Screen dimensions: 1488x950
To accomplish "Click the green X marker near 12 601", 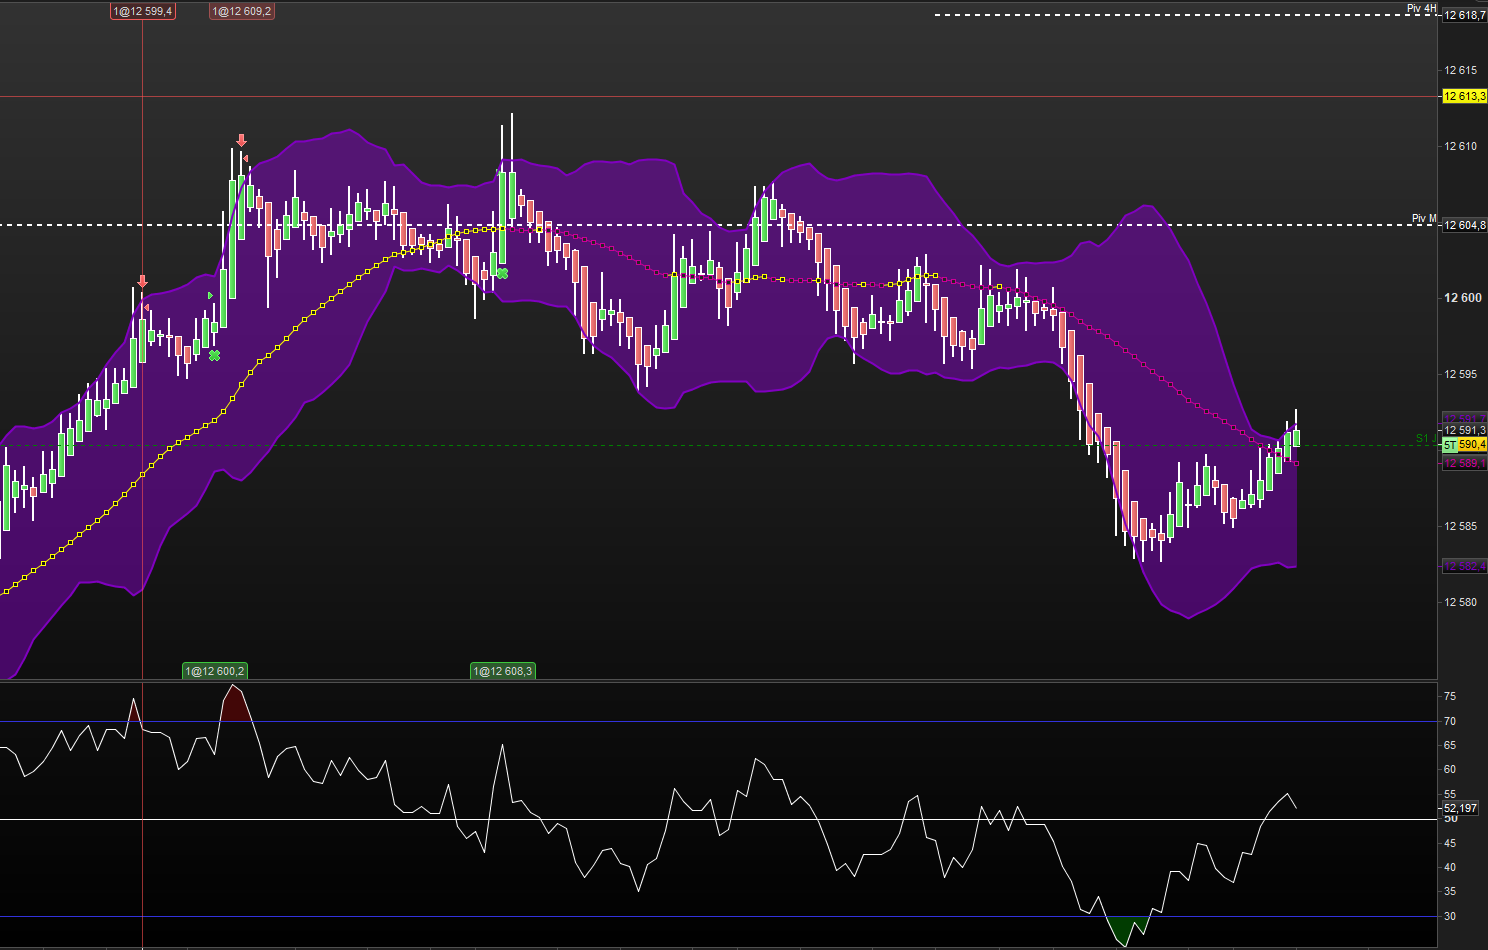I will (502, 273).
